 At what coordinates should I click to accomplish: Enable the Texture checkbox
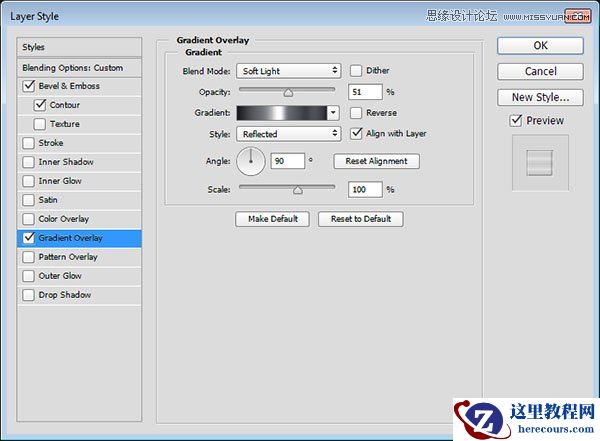(39, 124)
